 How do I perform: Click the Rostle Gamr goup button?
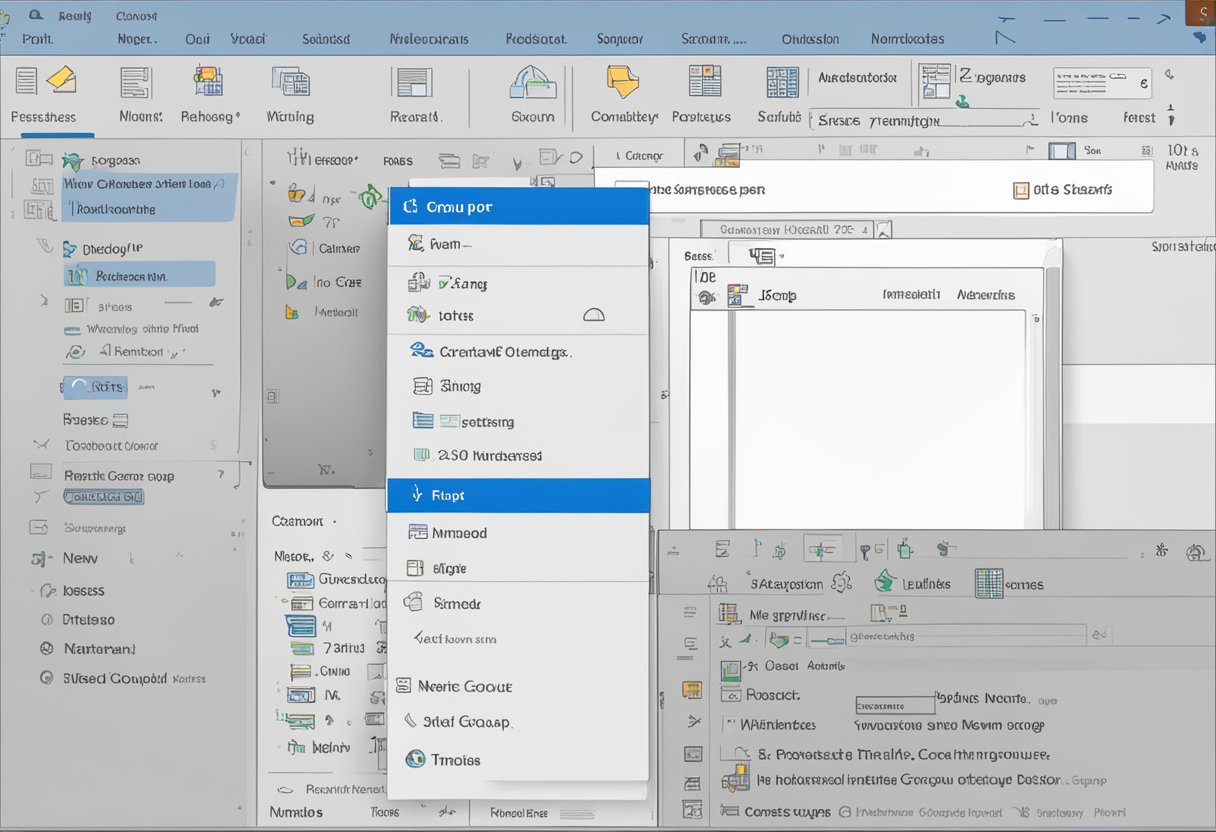click(118, 476)
